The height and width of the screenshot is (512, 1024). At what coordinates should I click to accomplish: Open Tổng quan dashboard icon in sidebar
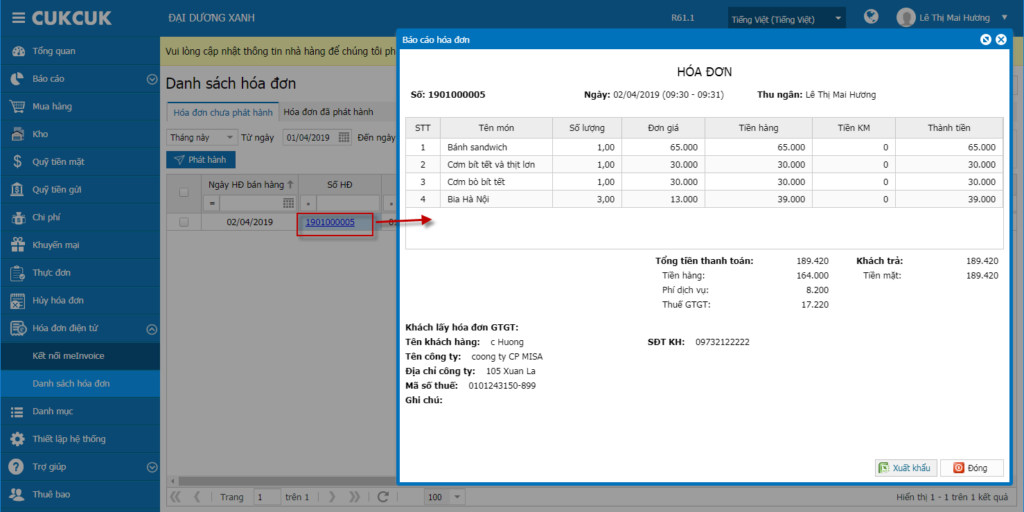pos(18,51)
